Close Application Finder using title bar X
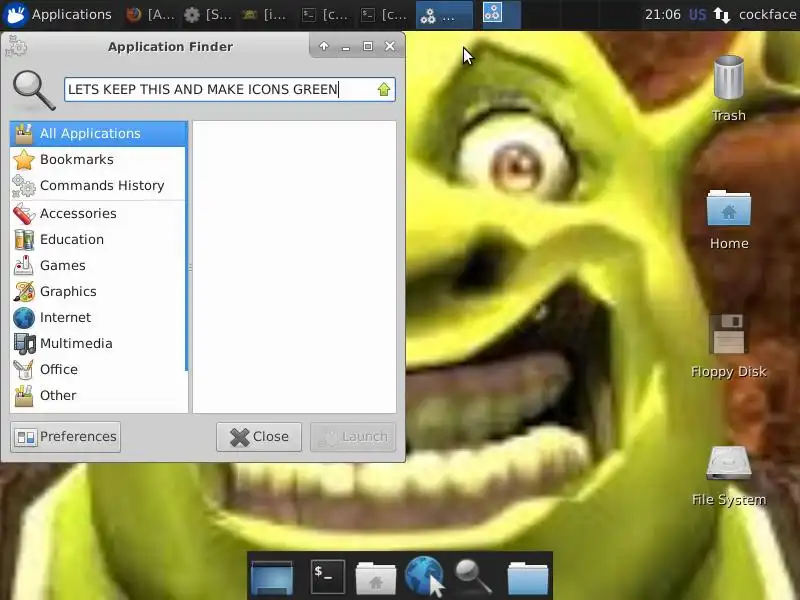The width and height of the screenshot is (800, 600). click(390, 46)
